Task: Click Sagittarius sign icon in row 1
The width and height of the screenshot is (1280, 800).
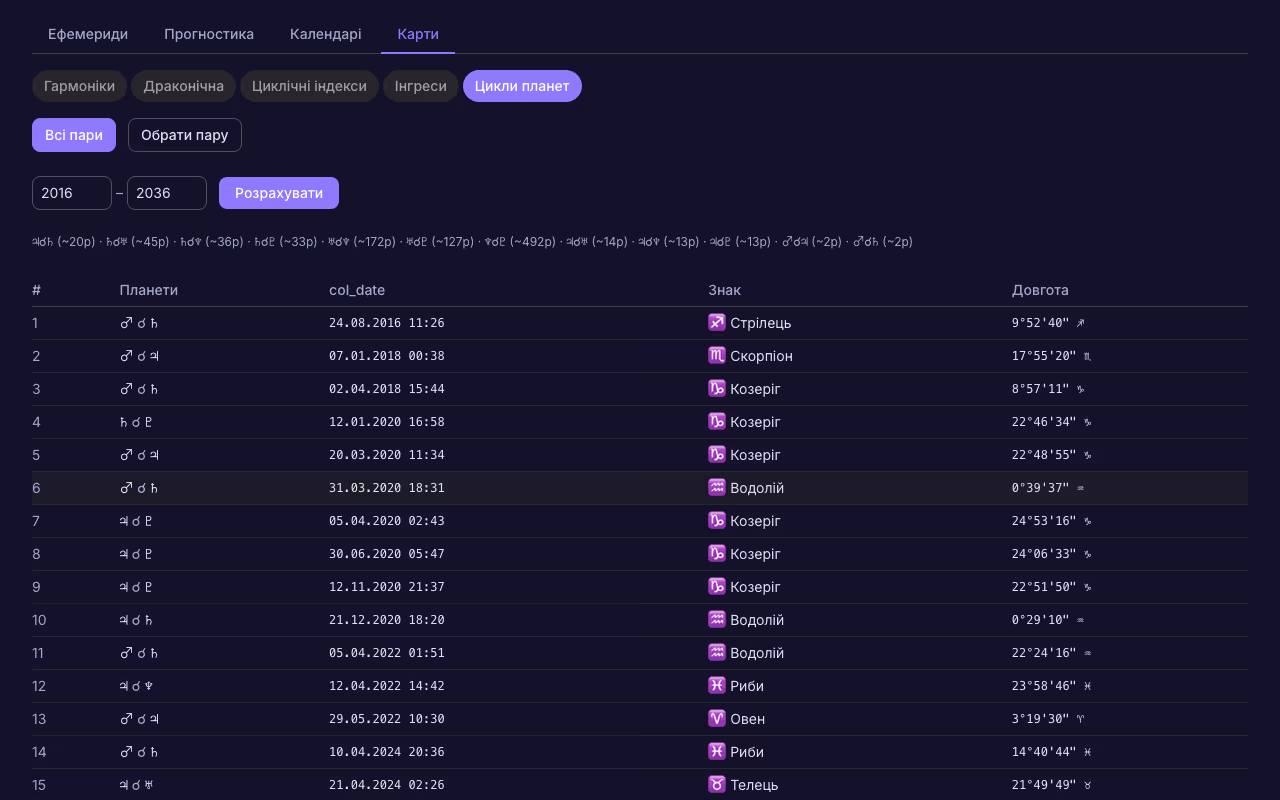Action: 717,323
